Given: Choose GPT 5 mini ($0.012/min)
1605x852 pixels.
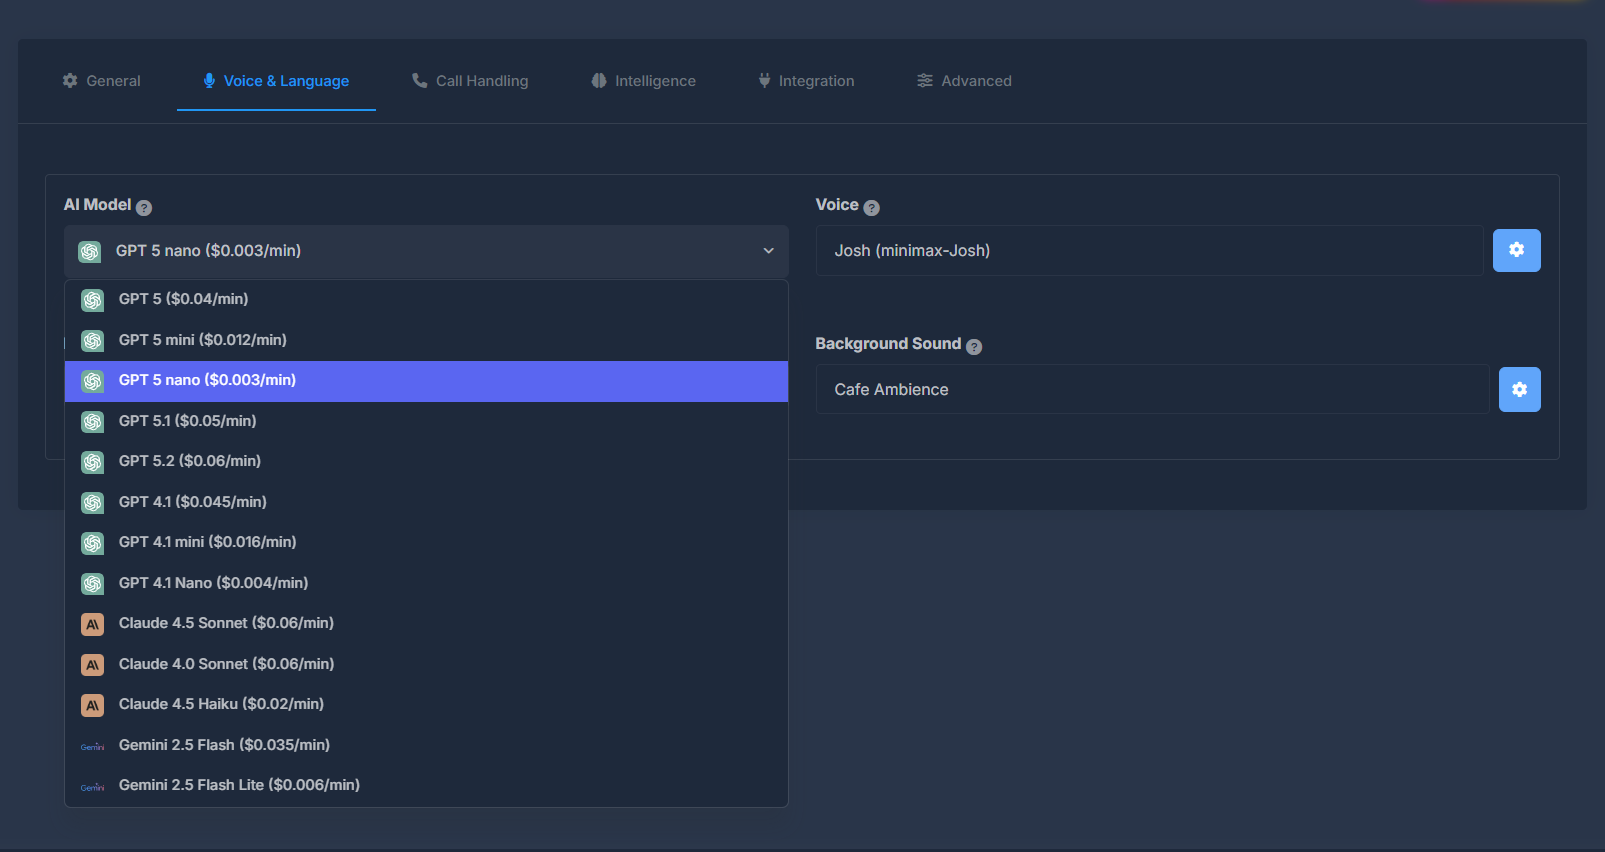Looking at the screenshot, I should [426, 341].
